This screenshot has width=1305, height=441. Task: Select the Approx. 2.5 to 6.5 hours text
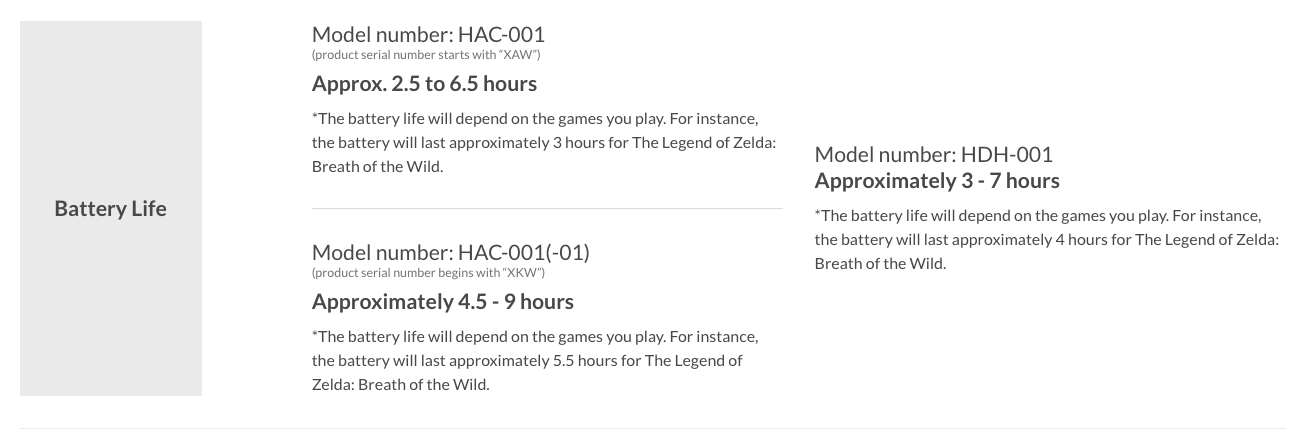[x=424, y=83]
